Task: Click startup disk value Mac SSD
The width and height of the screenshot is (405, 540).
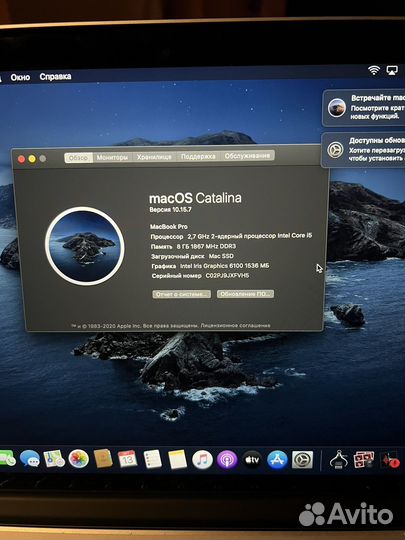Action: (x=221, y=256)
